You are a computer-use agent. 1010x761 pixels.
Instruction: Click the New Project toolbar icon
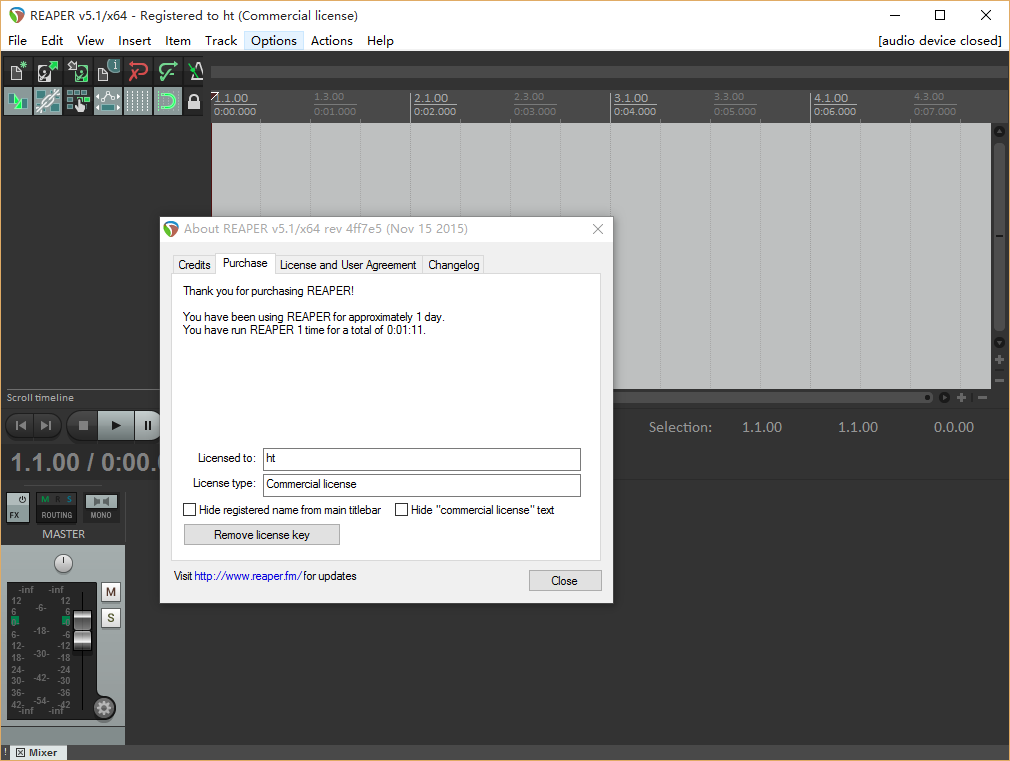(x=18, y=71)
